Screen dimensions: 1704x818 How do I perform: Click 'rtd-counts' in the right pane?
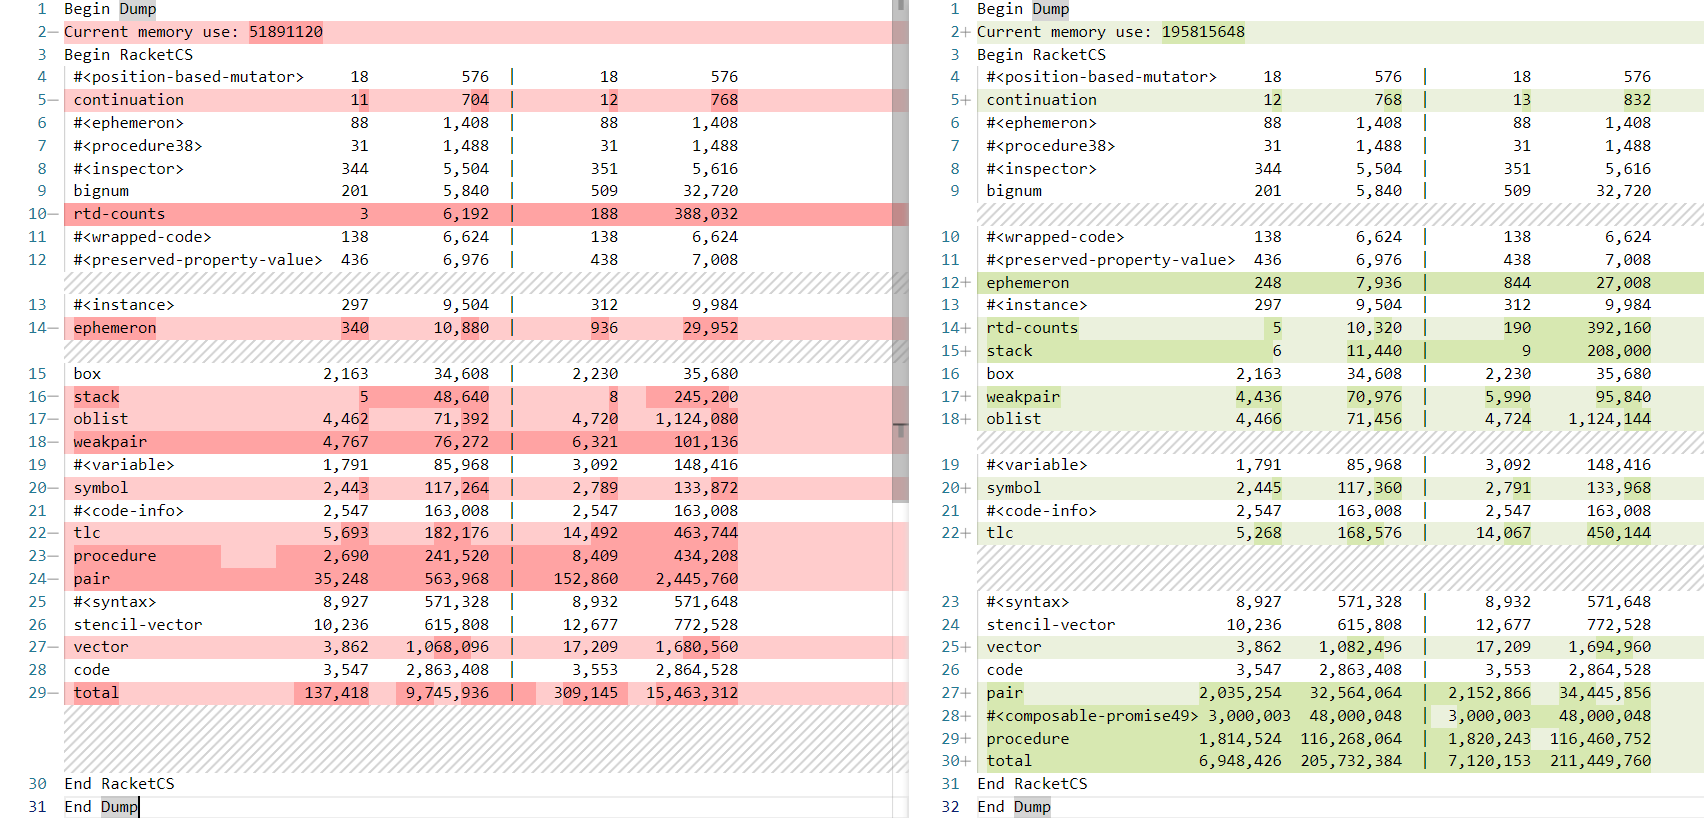1032,328
